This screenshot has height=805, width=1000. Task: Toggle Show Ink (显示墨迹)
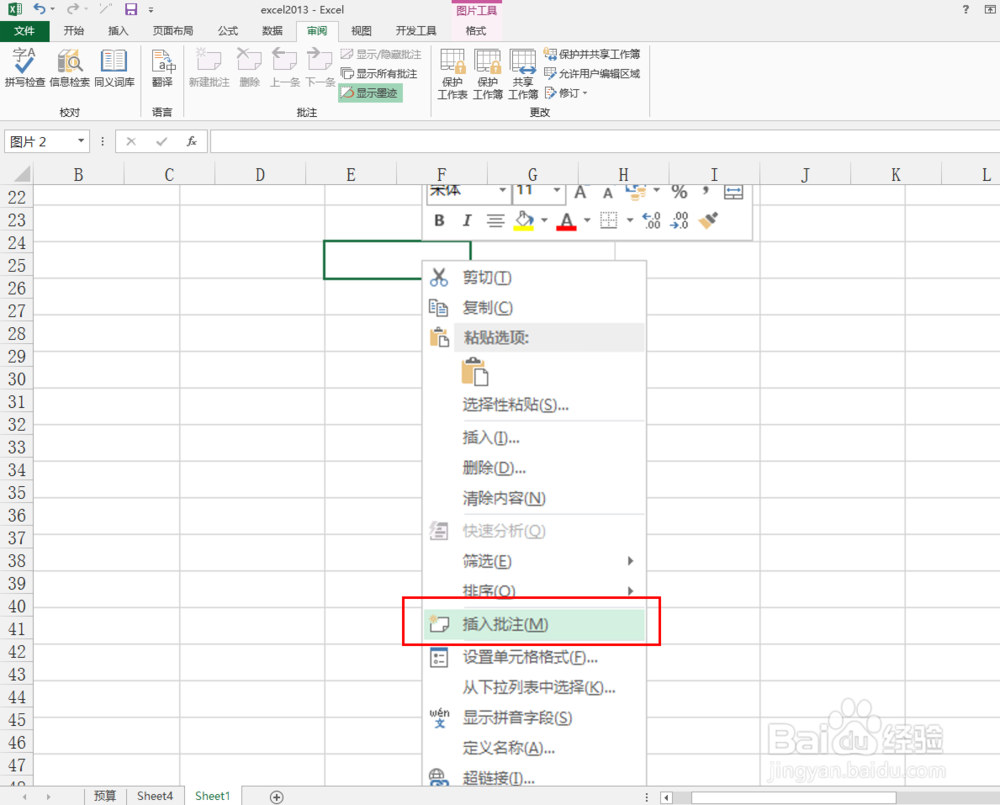tap(371, 91)
